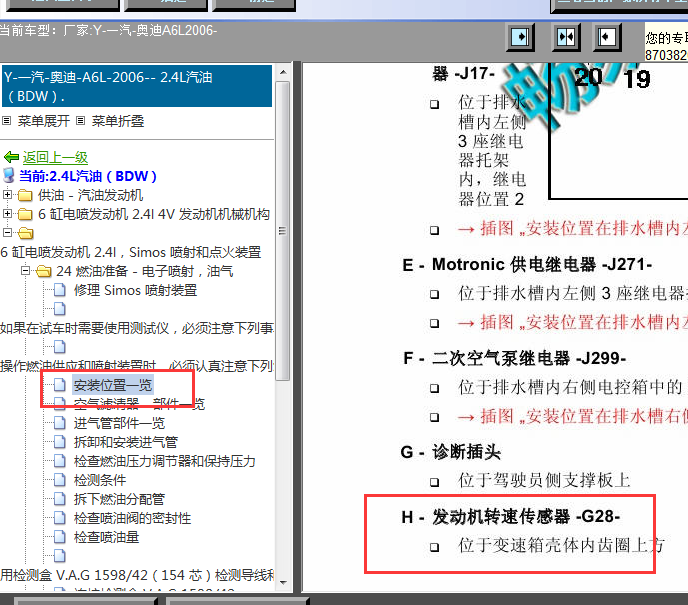This screenshot has width=688, height=605.
Task: Click page icon of 安装位置一览
Action: click(x=60, y=385)
